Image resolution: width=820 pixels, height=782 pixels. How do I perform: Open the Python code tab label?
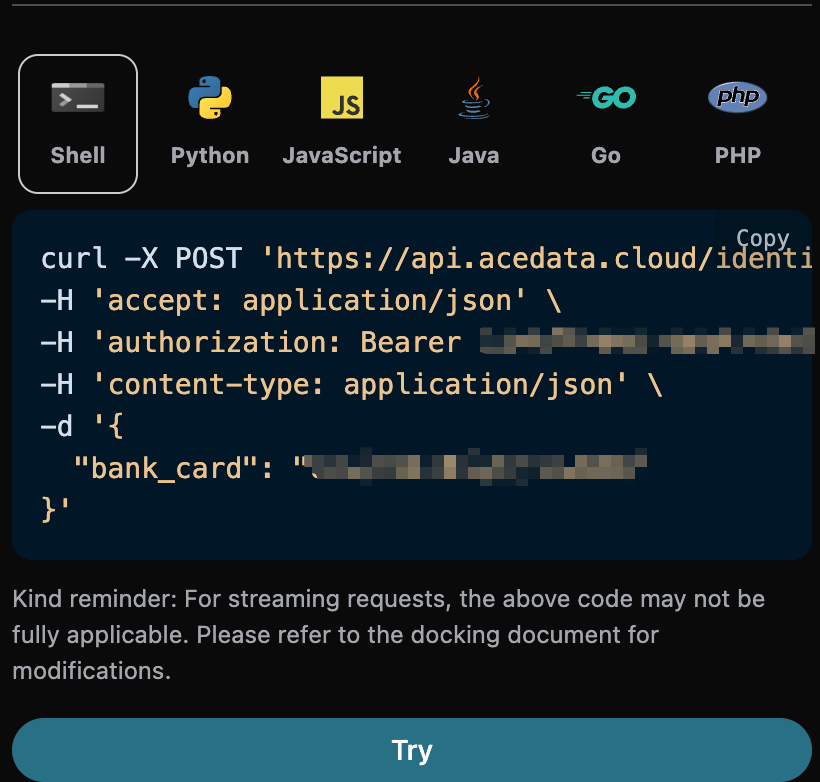[x=210, y=155]
